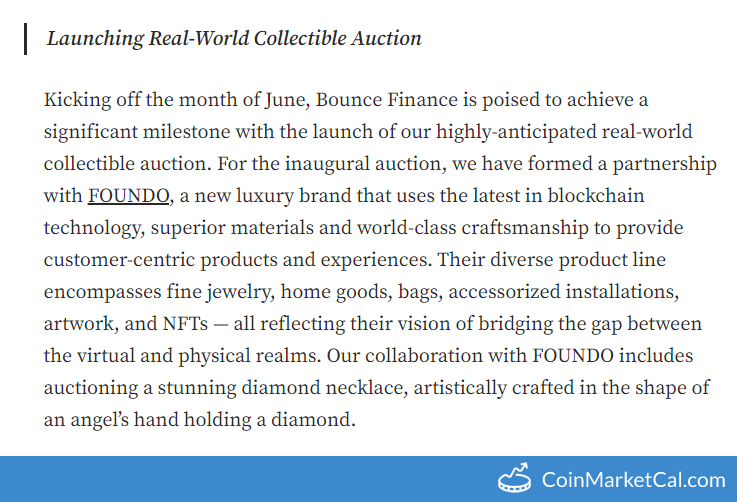737x502 pixels.
Task: Click the CoinMarketCal logo icon
Action: tap(513, 478)
